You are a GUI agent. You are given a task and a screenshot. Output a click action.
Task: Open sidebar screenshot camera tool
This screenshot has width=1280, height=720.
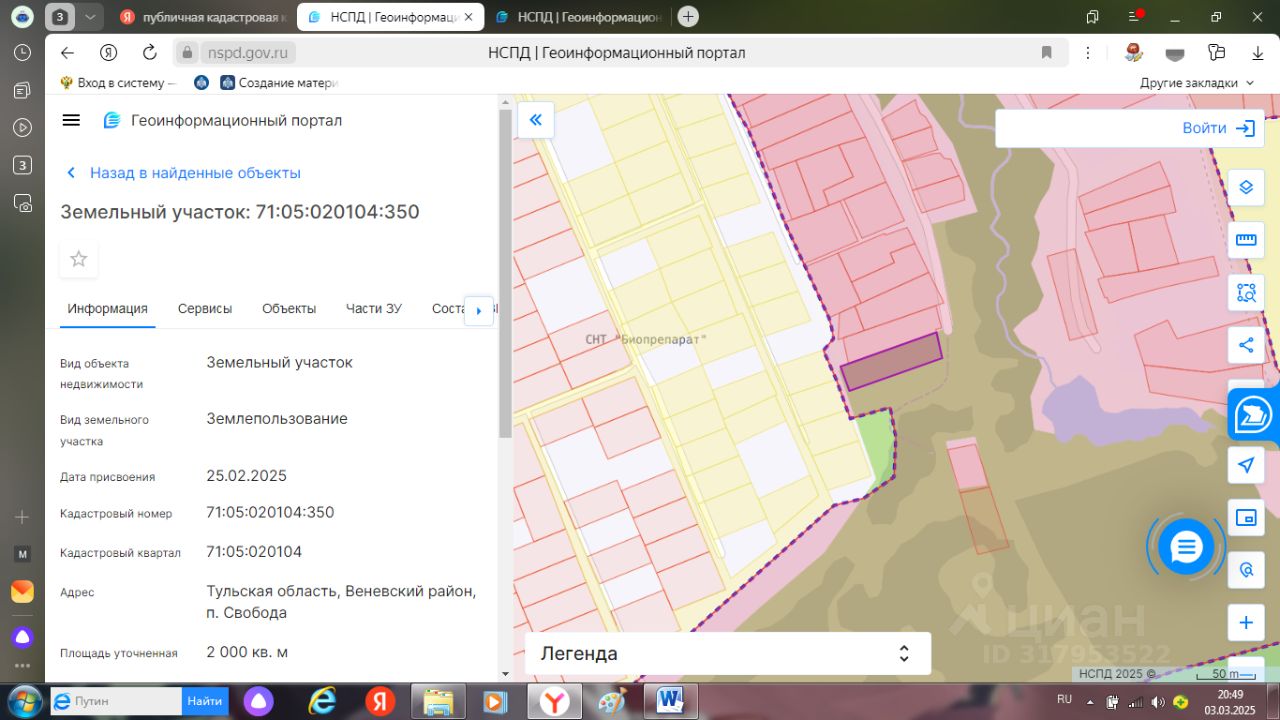(22, 203)
